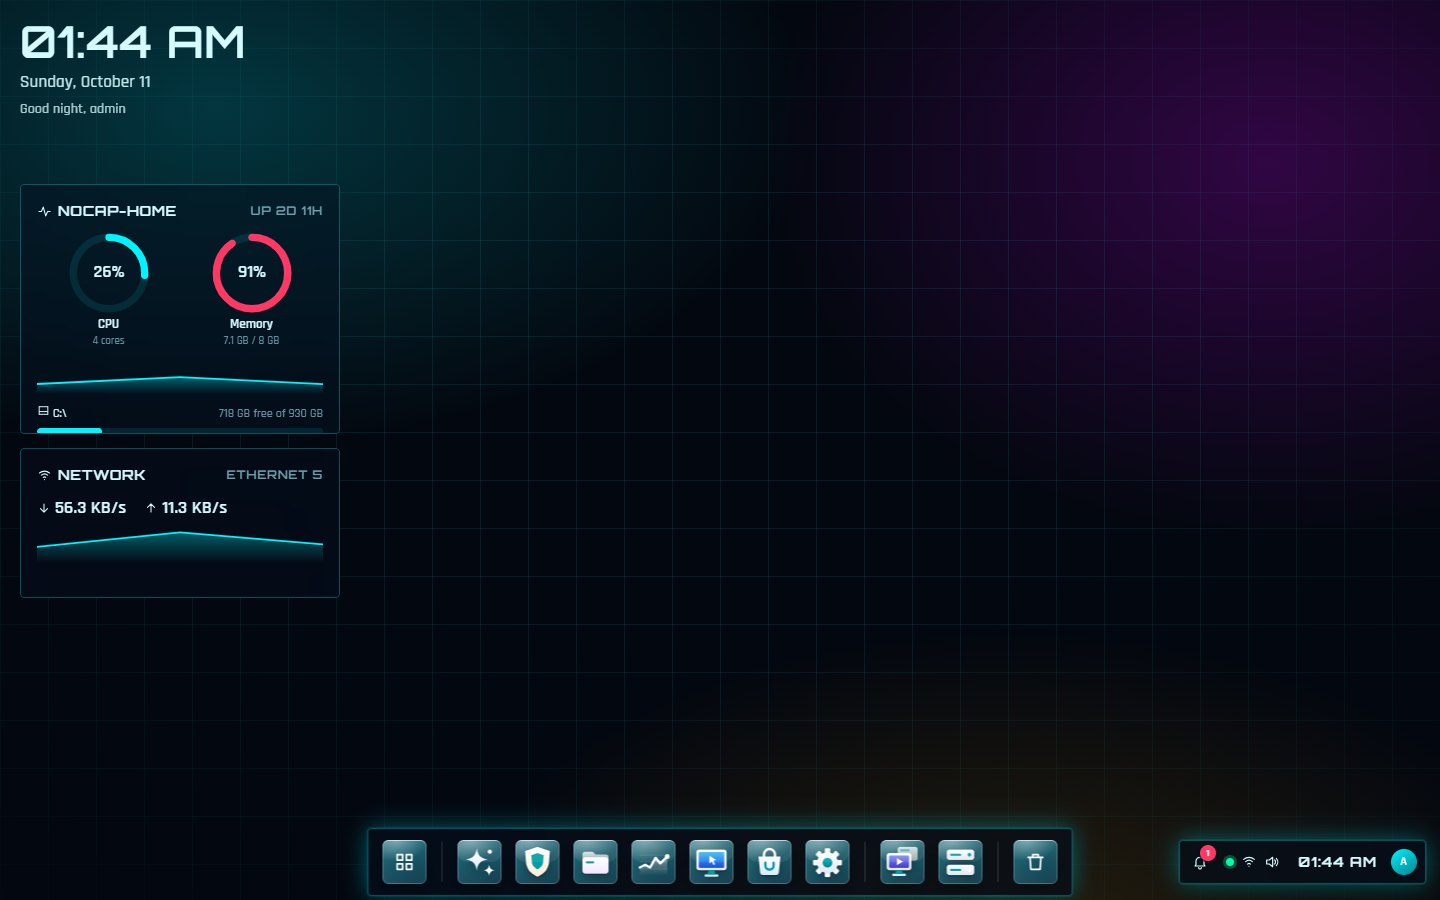Open the line chart monitor app

tap(653, 862)
